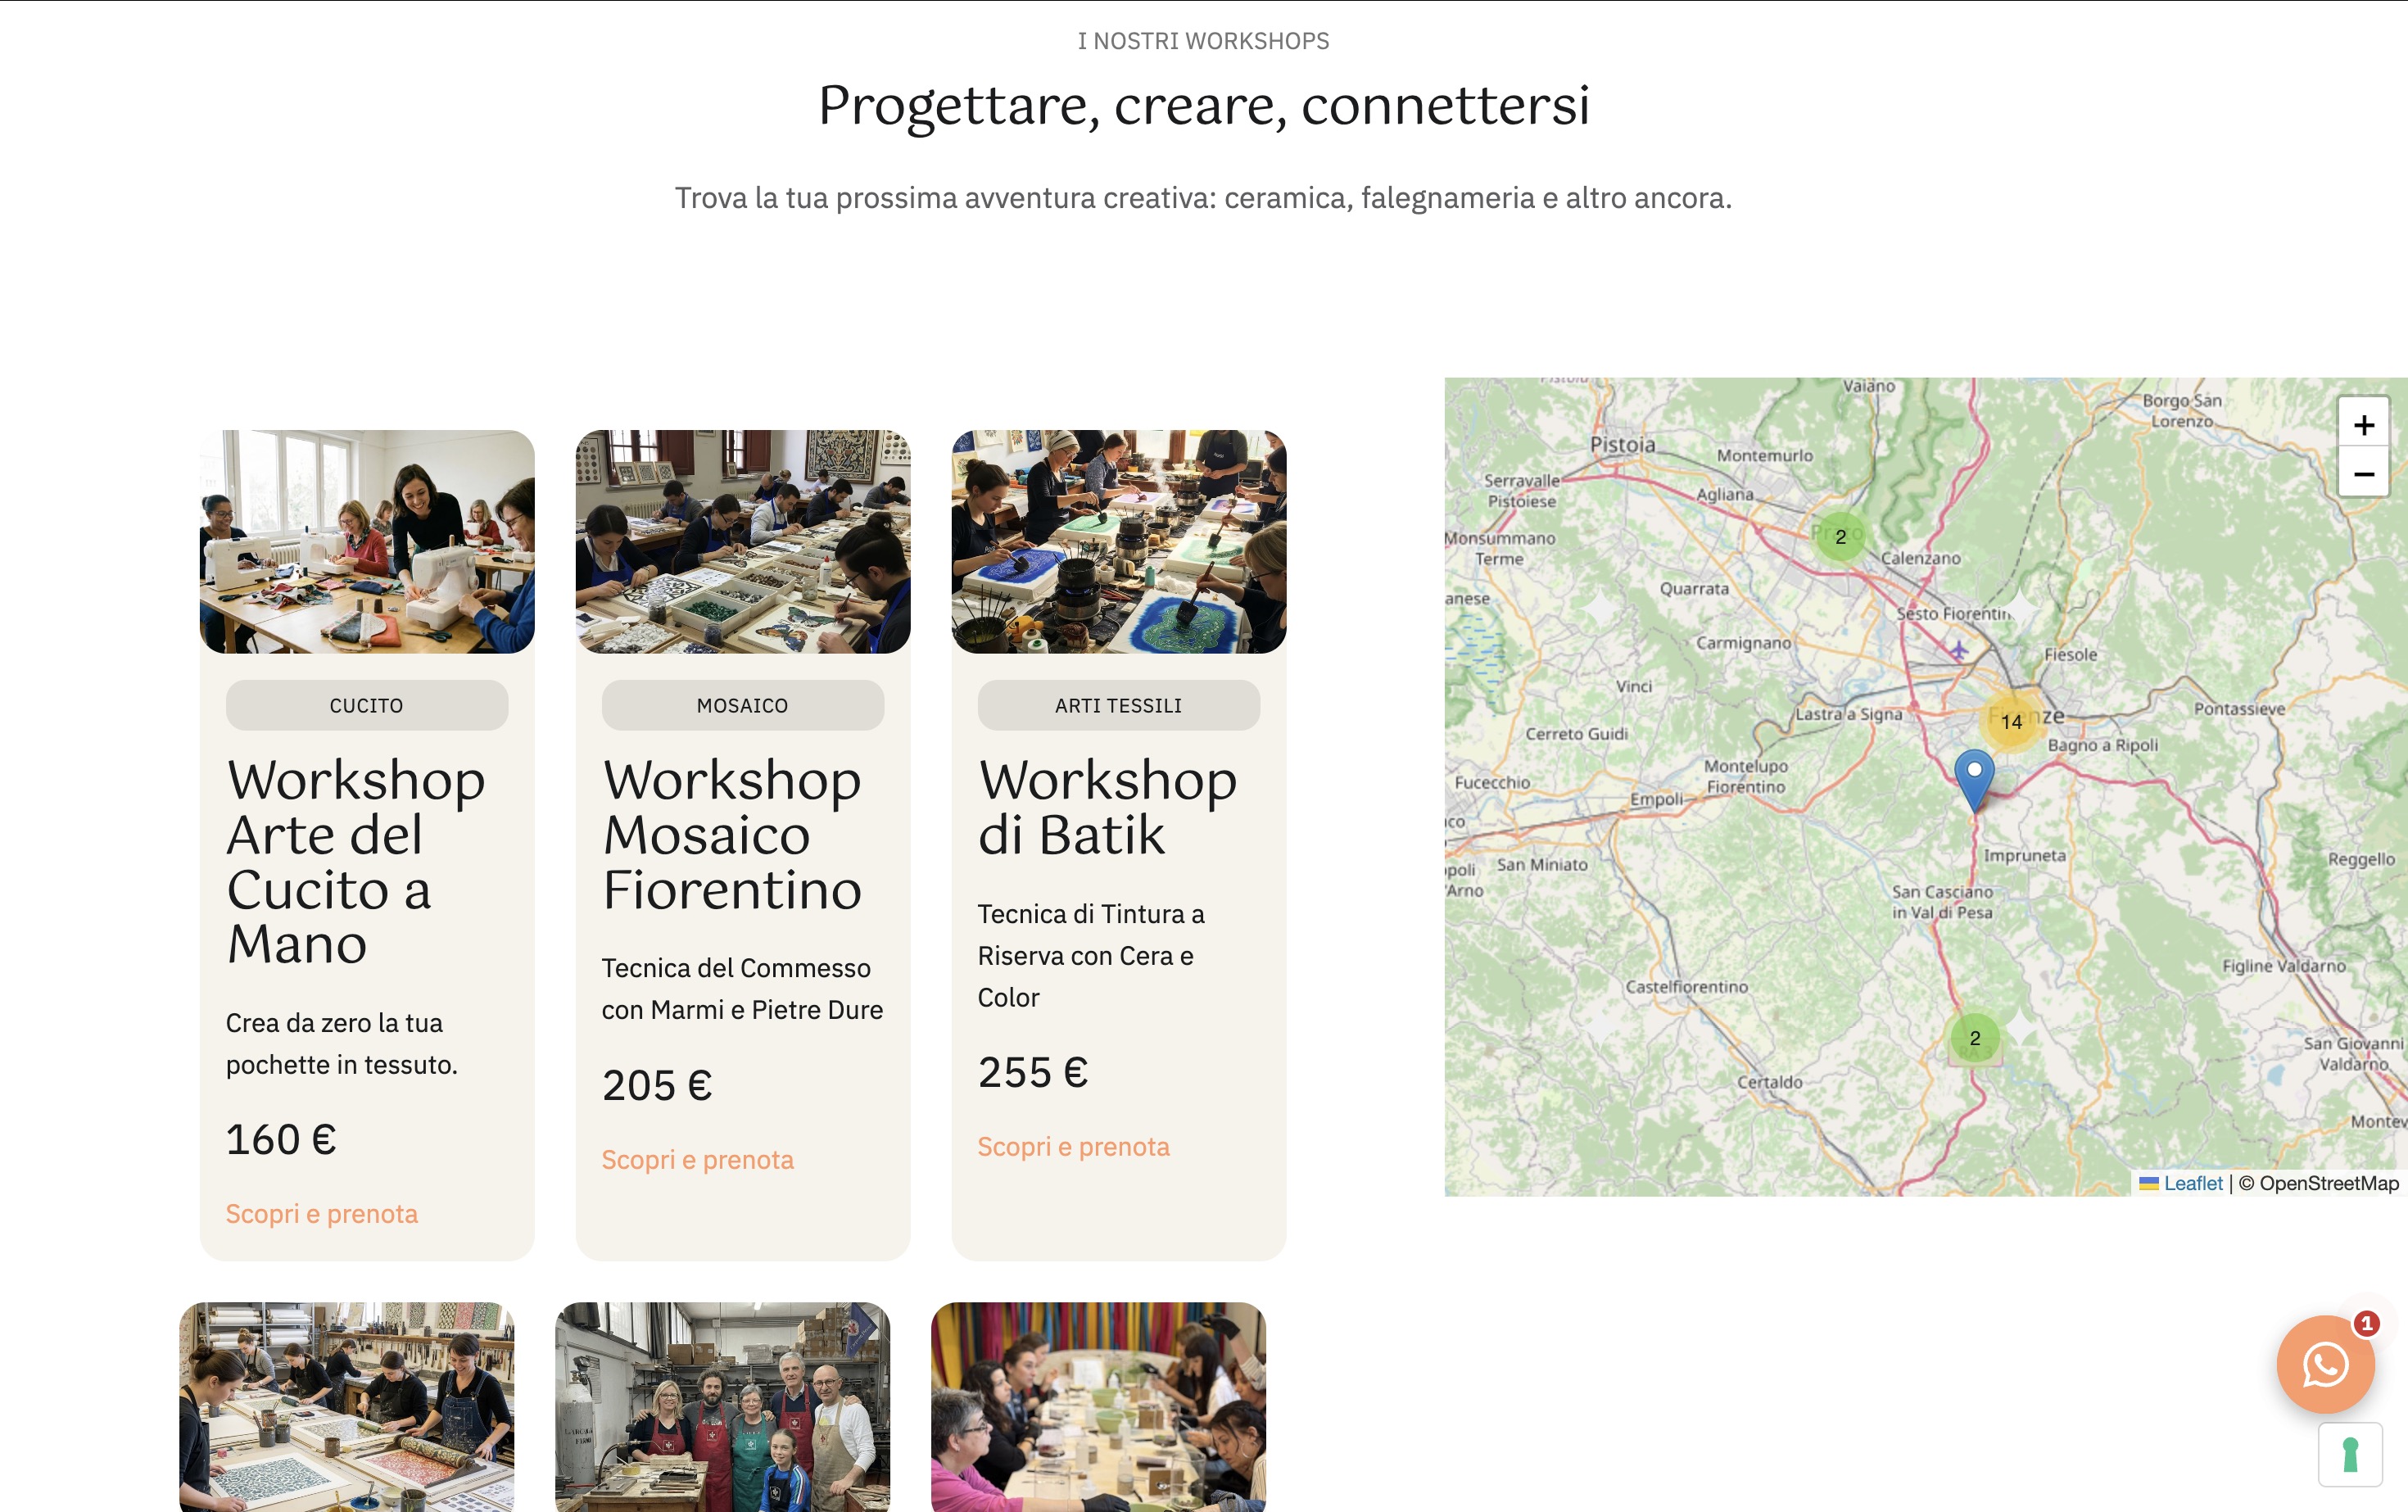Click the Fiesole label on the map

[2070, 655]
